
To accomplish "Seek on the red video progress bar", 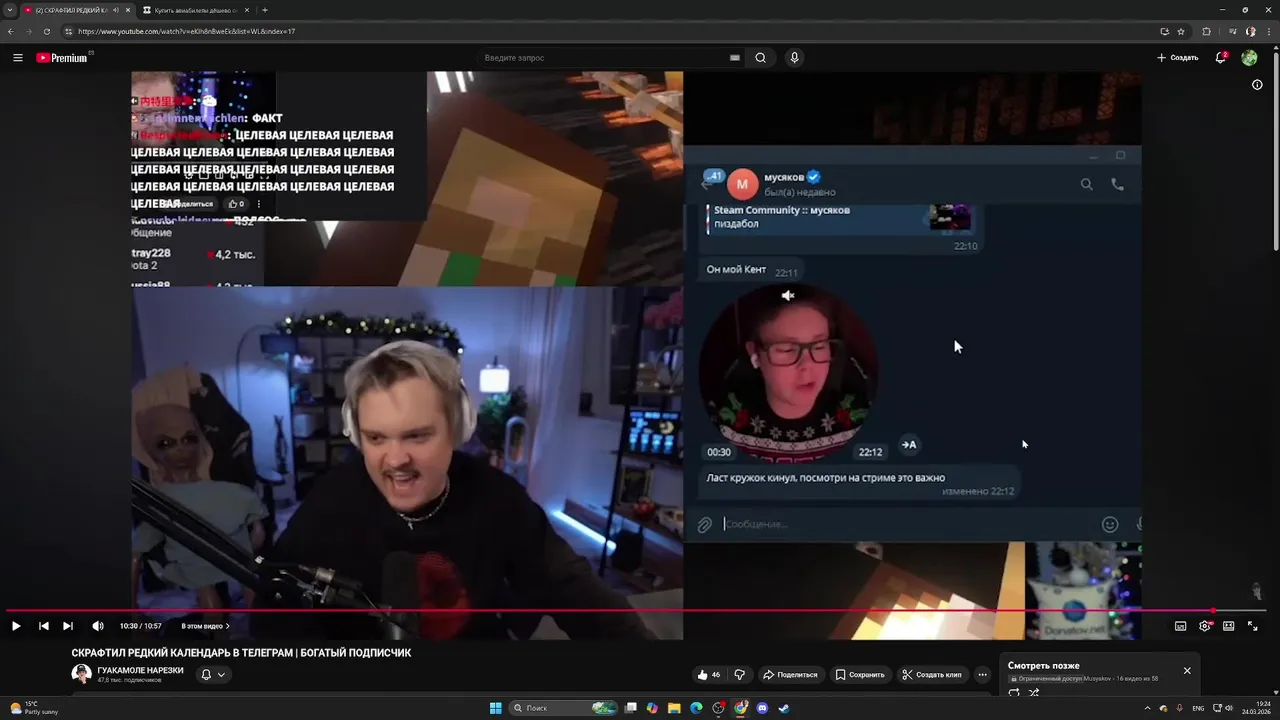I will pos(636,610).
